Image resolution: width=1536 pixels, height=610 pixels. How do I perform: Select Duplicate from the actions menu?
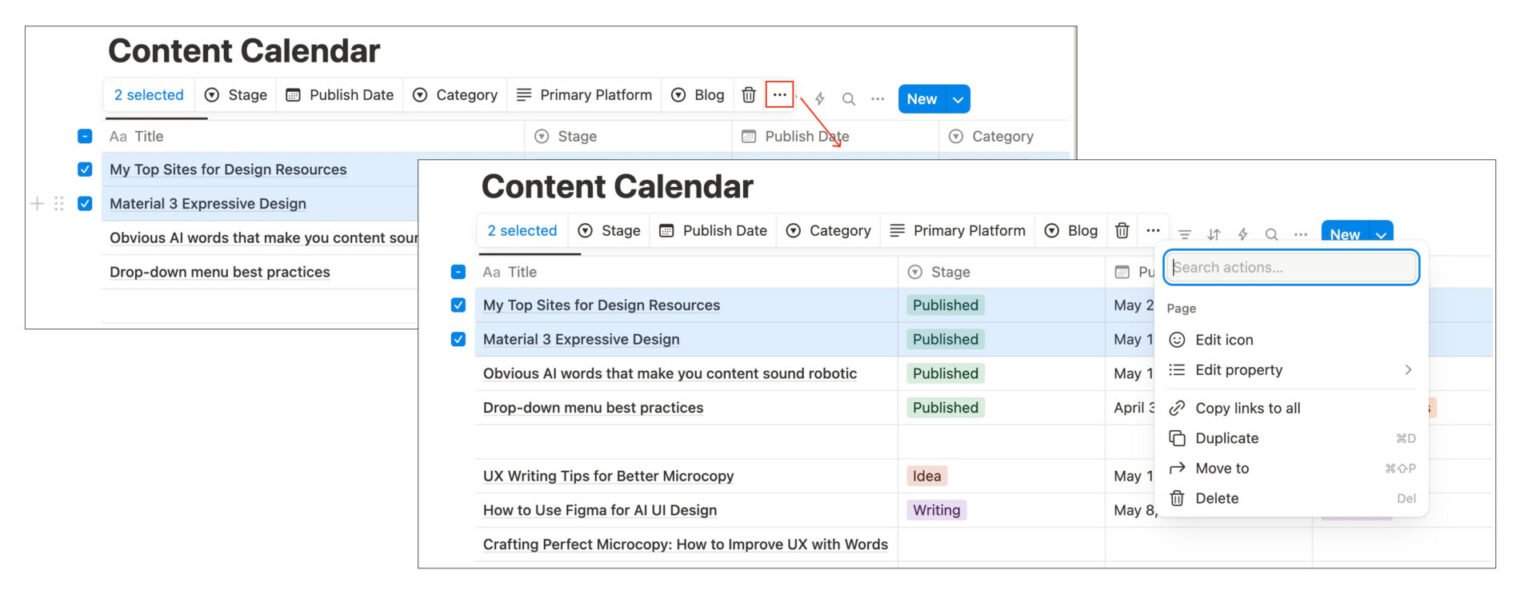(x=1226, y=438)
